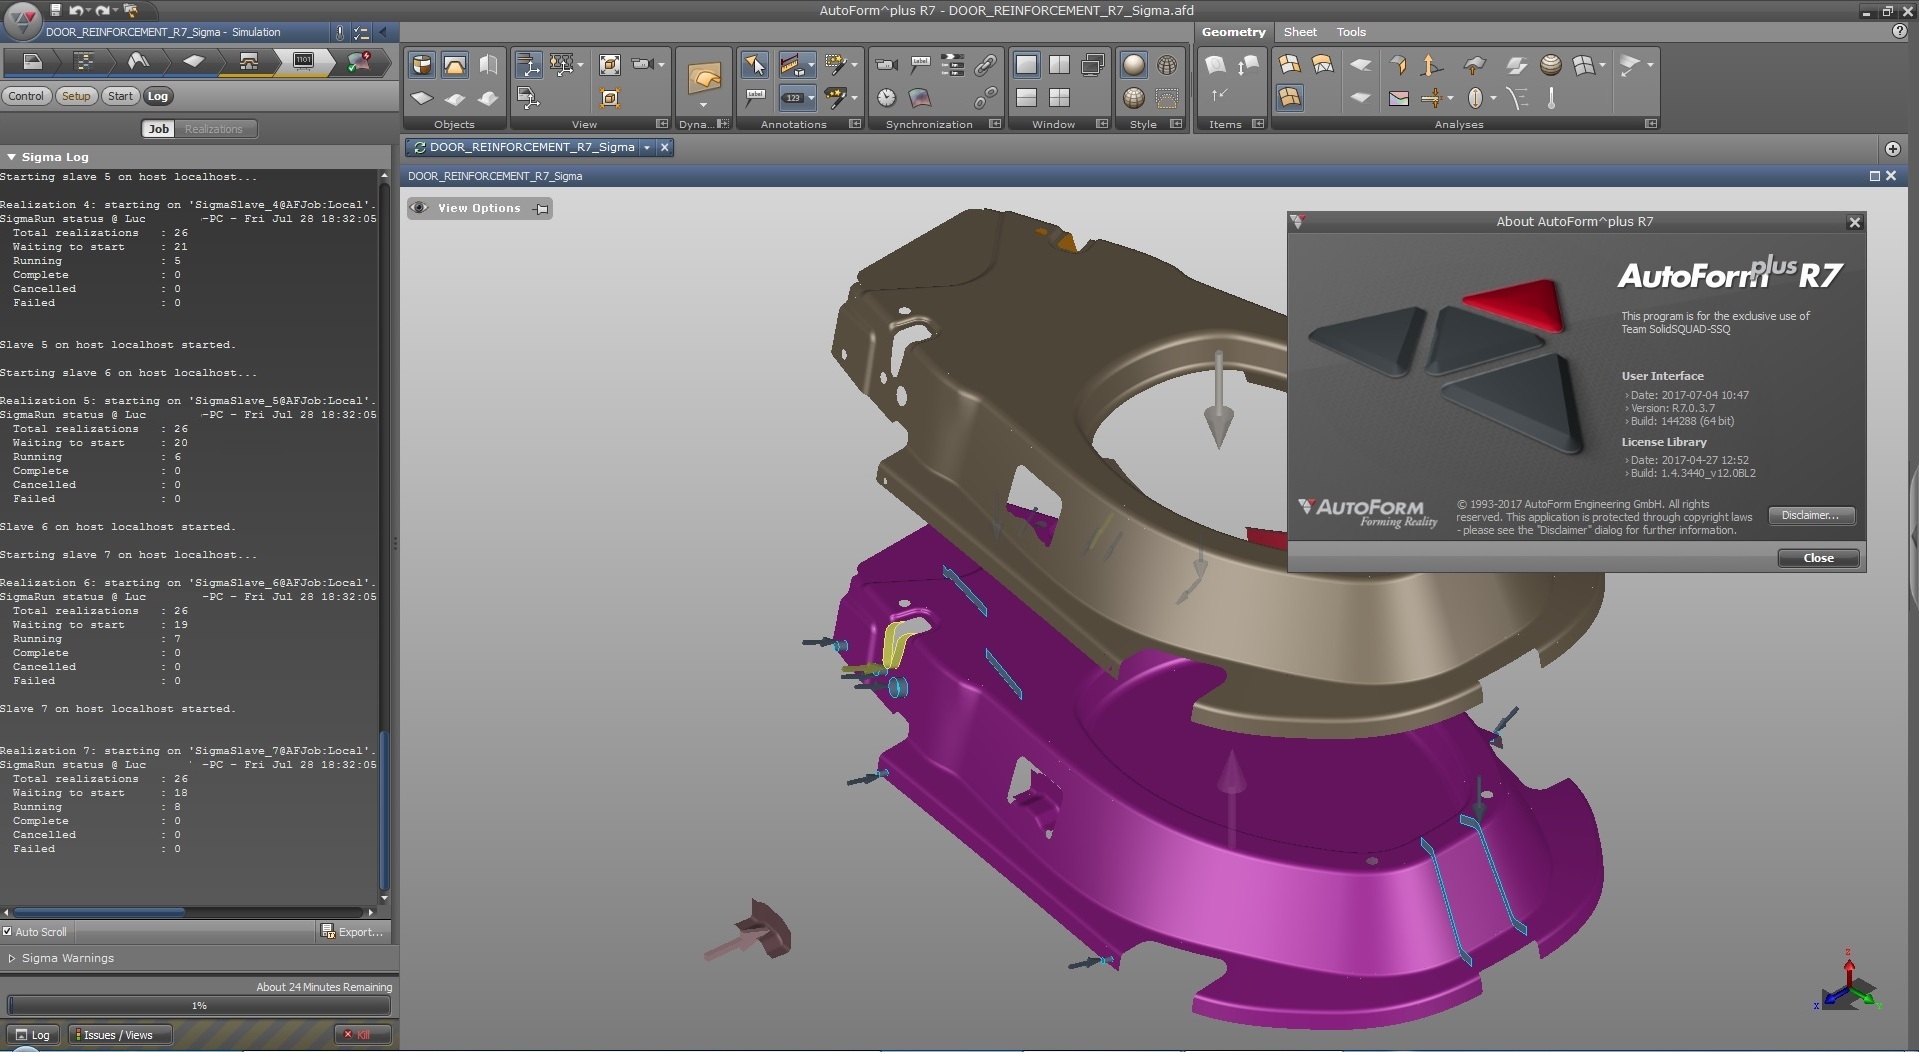The width and height of the screenshot is (1919, 1052).
Task: Open the help question mark icon
Action: [1899, 32]
